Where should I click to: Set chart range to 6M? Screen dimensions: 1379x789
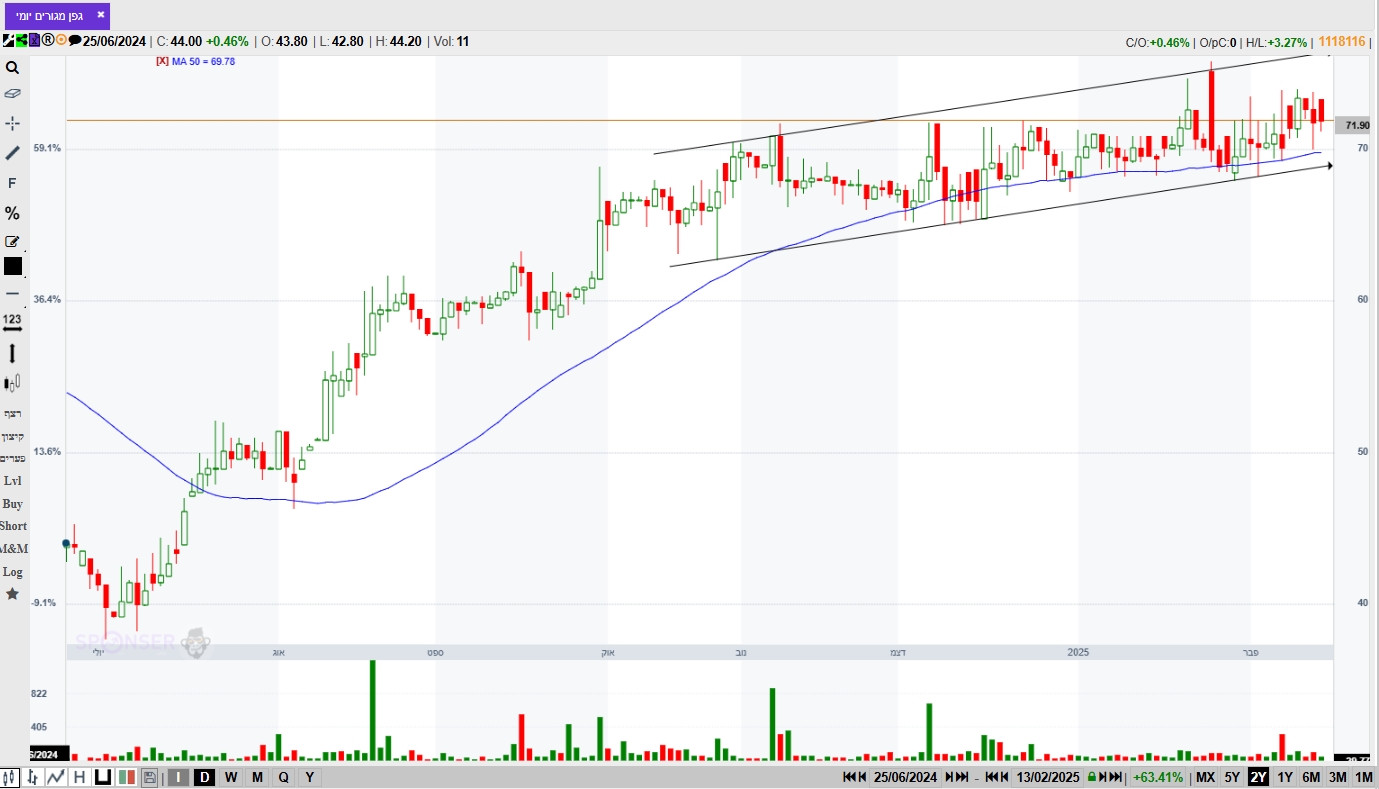pyautogui.click(x=1311, y=777)
